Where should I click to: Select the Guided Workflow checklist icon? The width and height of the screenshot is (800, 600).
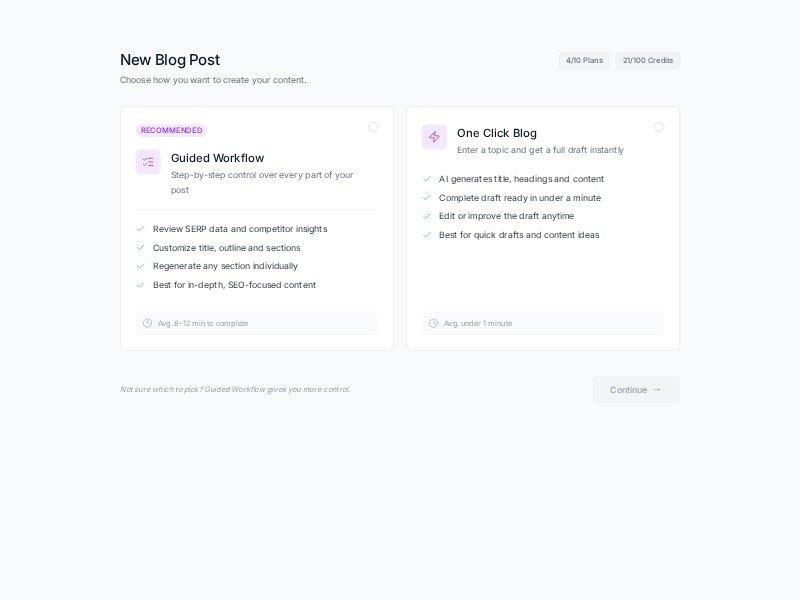point(147,161)
